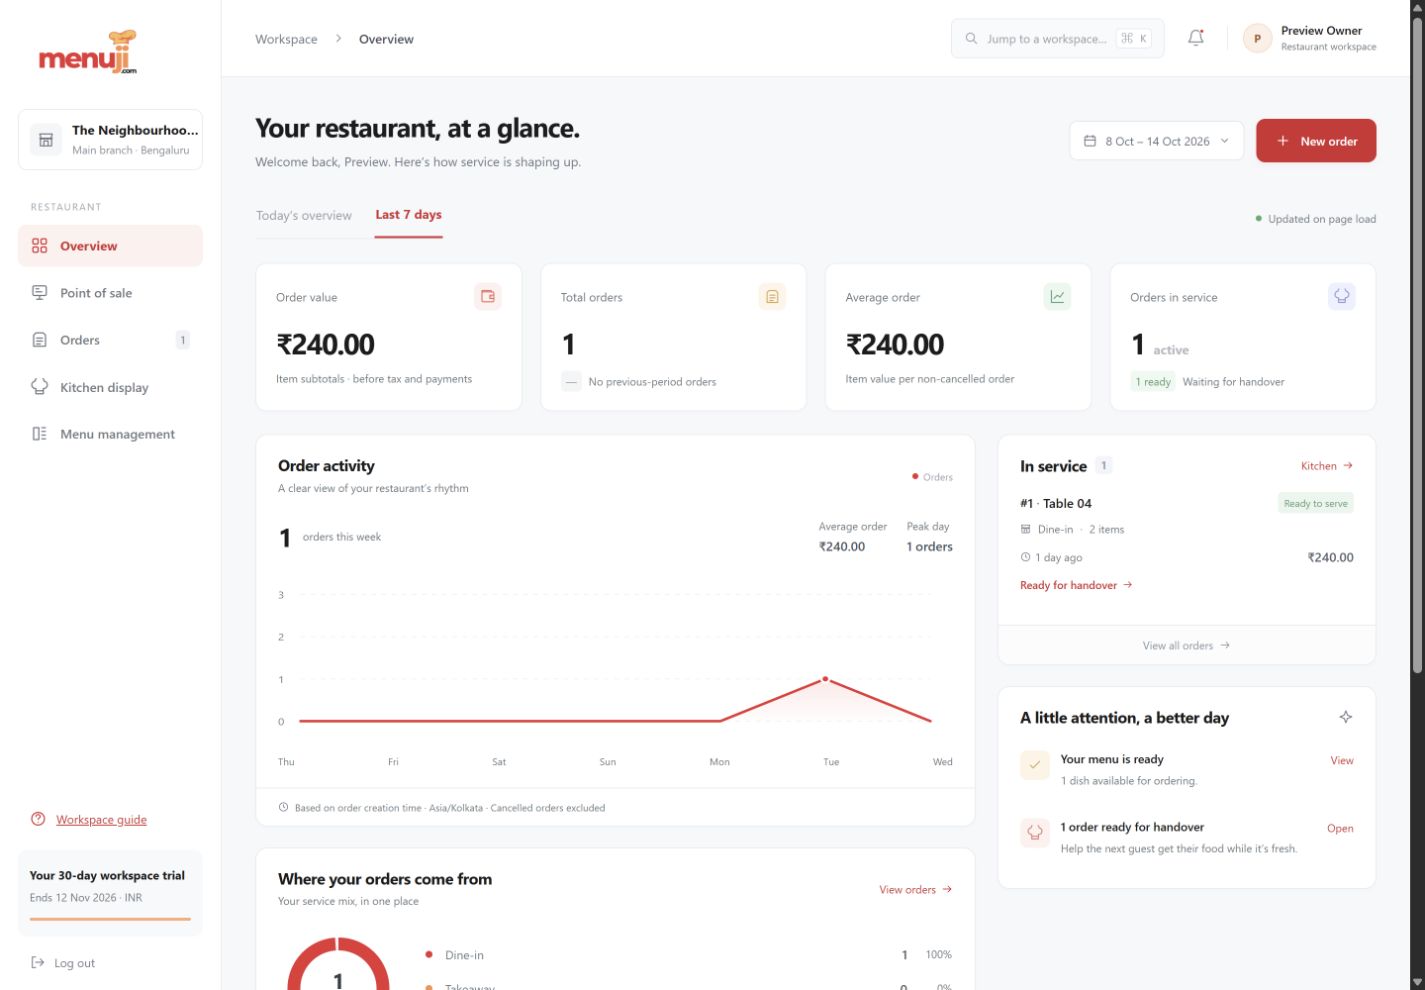Click the search magnifier icon

coord(971,39)
